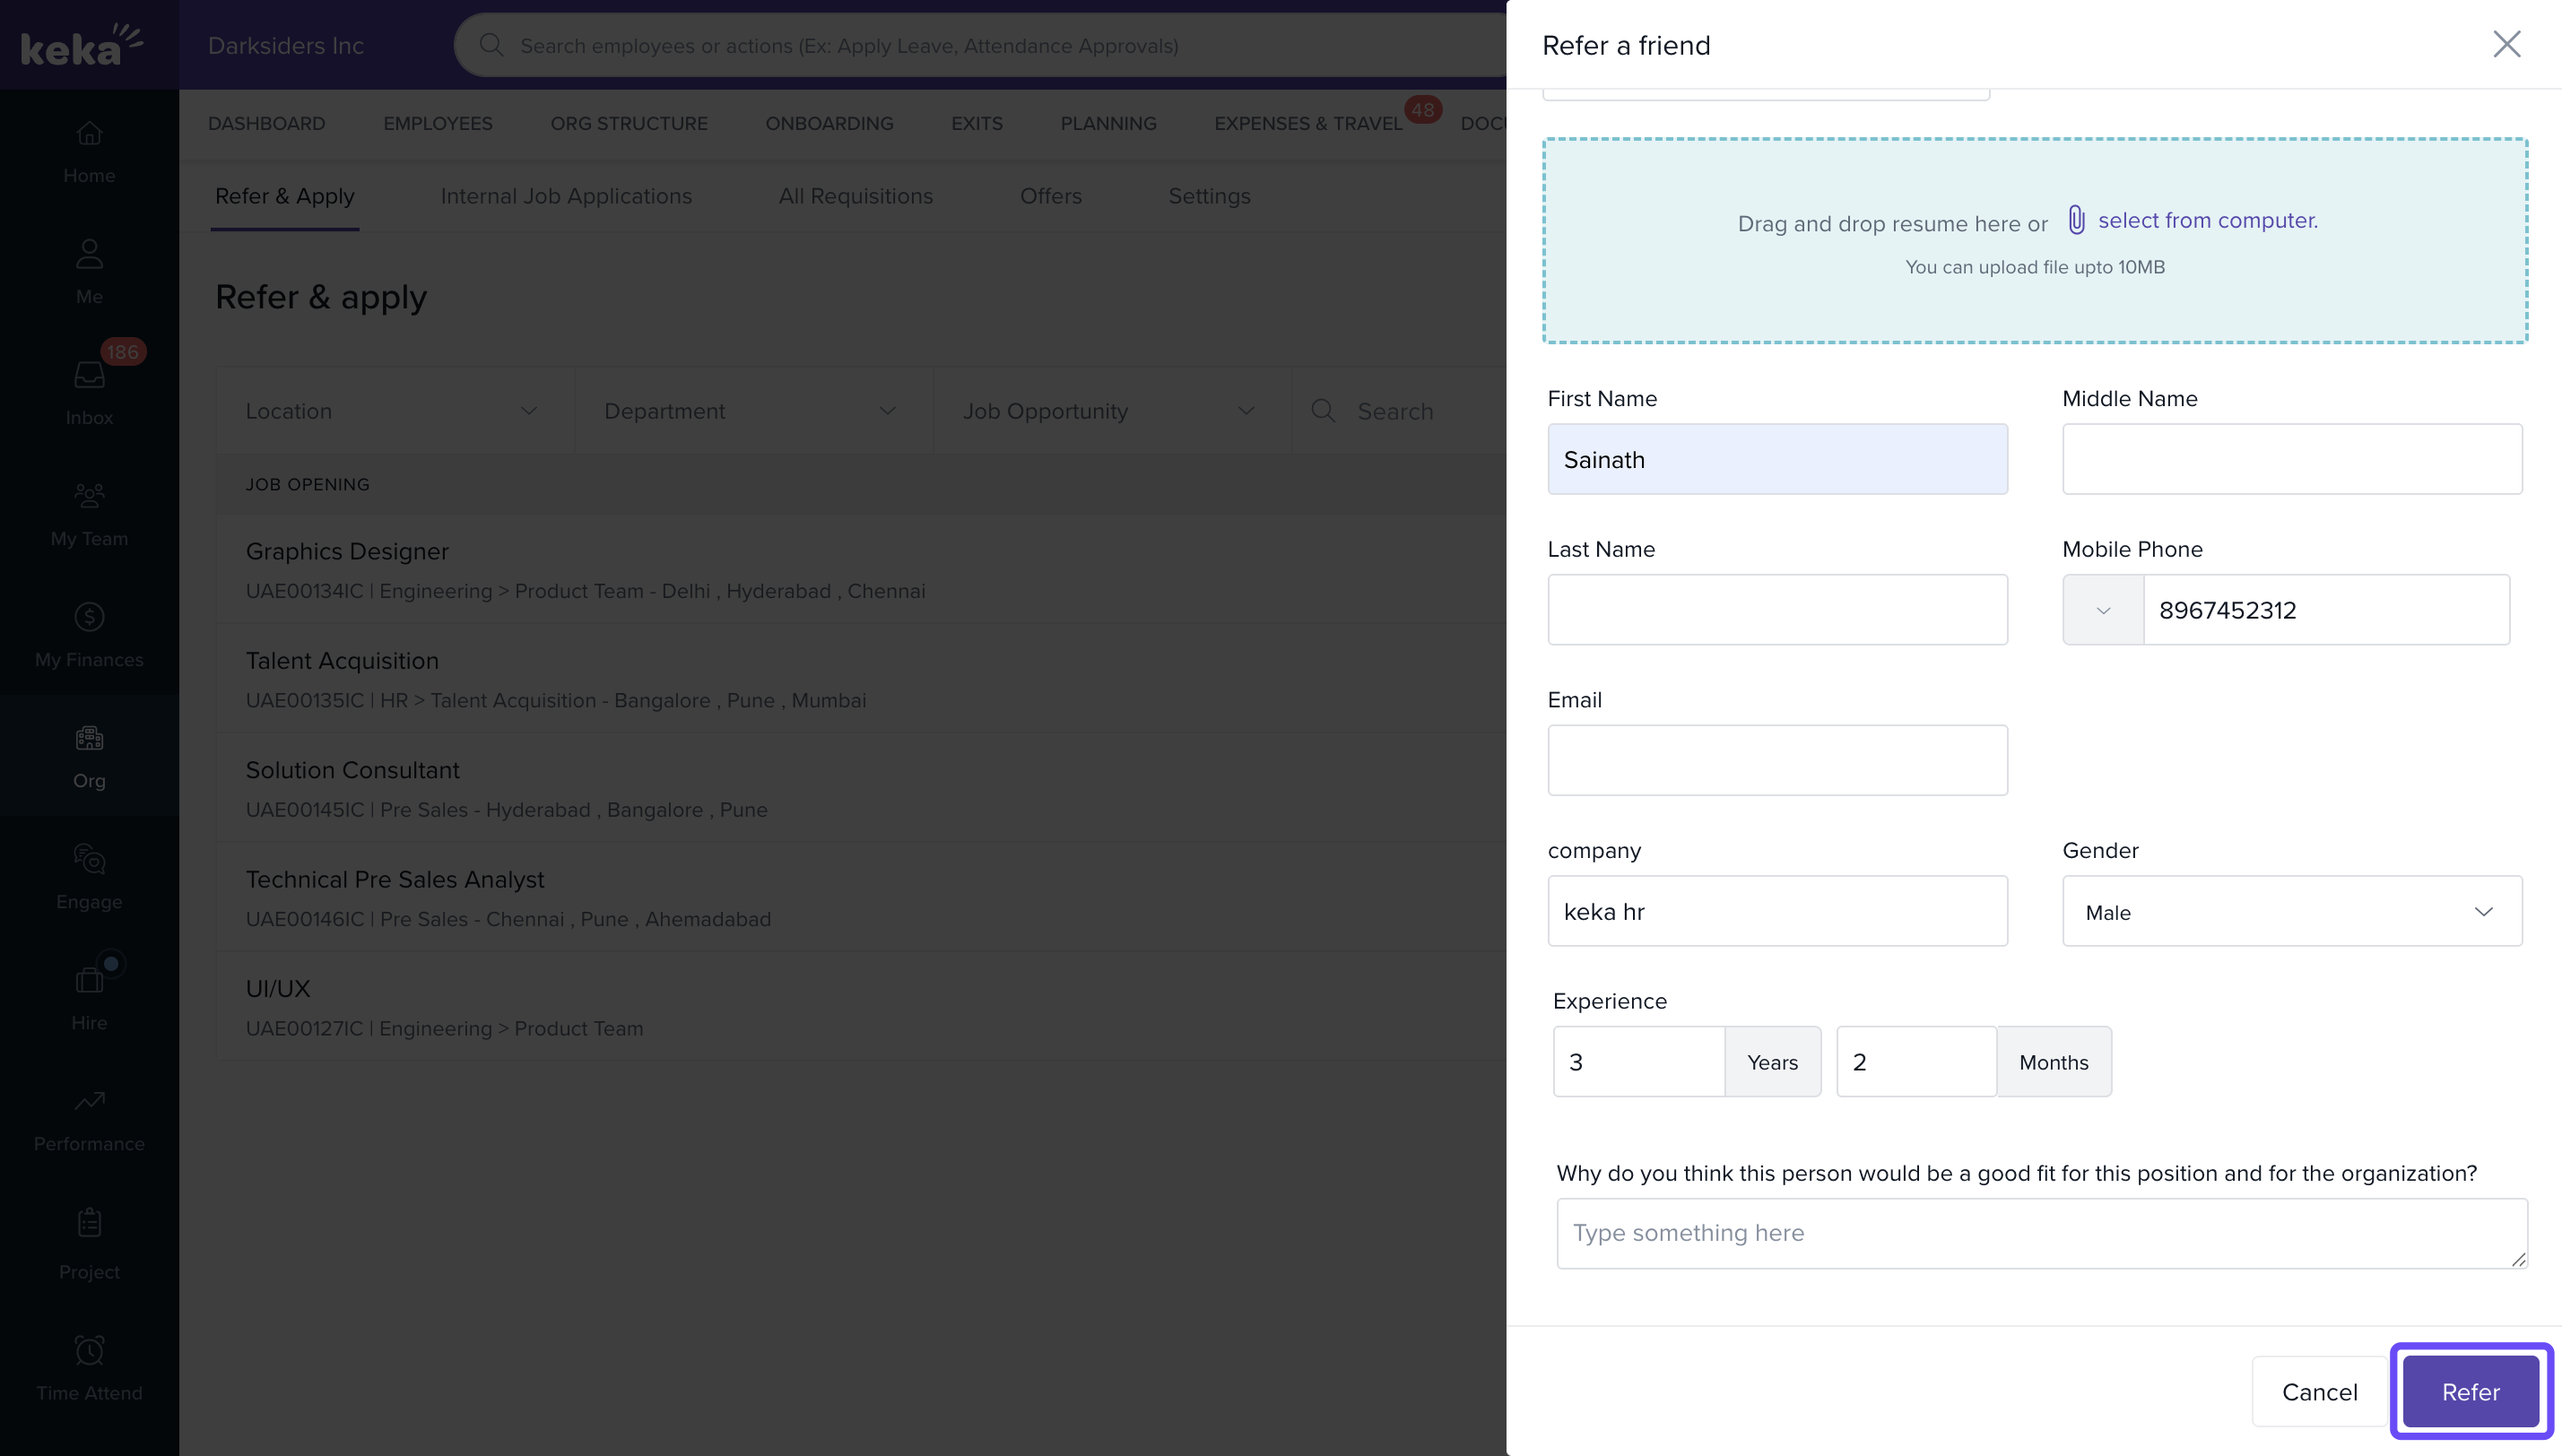Click the Inbox icon in the sidebar
Viewport: 2562px width, 1456px height.
coord(89,376)
